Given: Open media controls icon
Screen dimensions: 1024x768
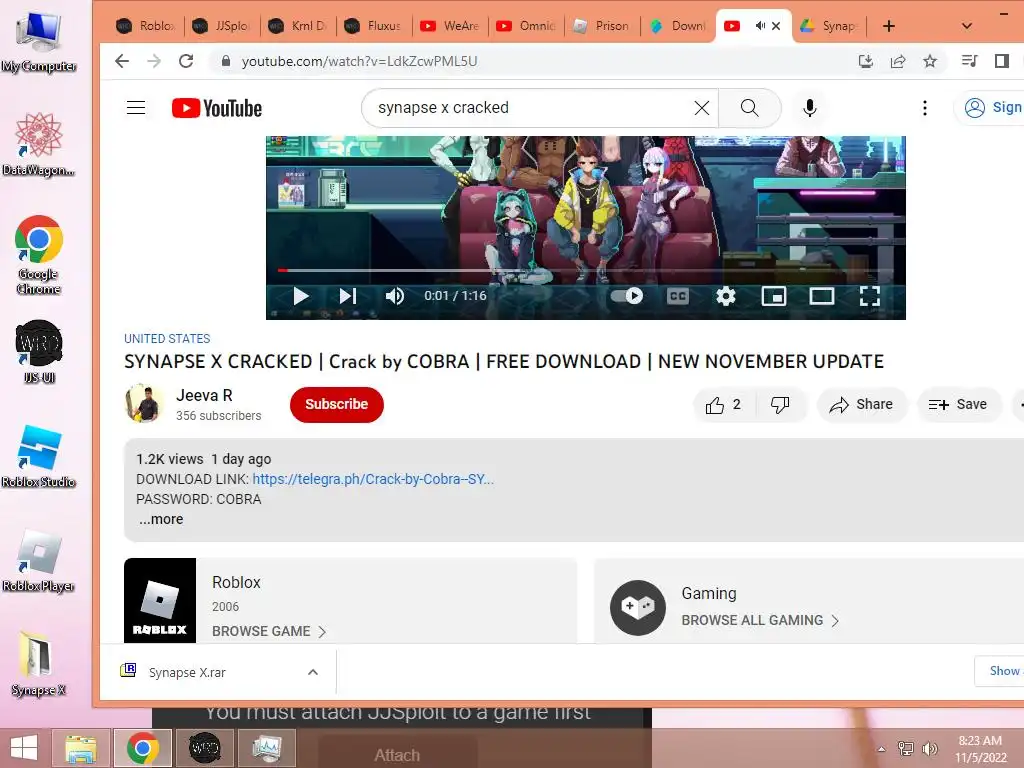Looking at the screenshot, I should click(x=969, y=61).
